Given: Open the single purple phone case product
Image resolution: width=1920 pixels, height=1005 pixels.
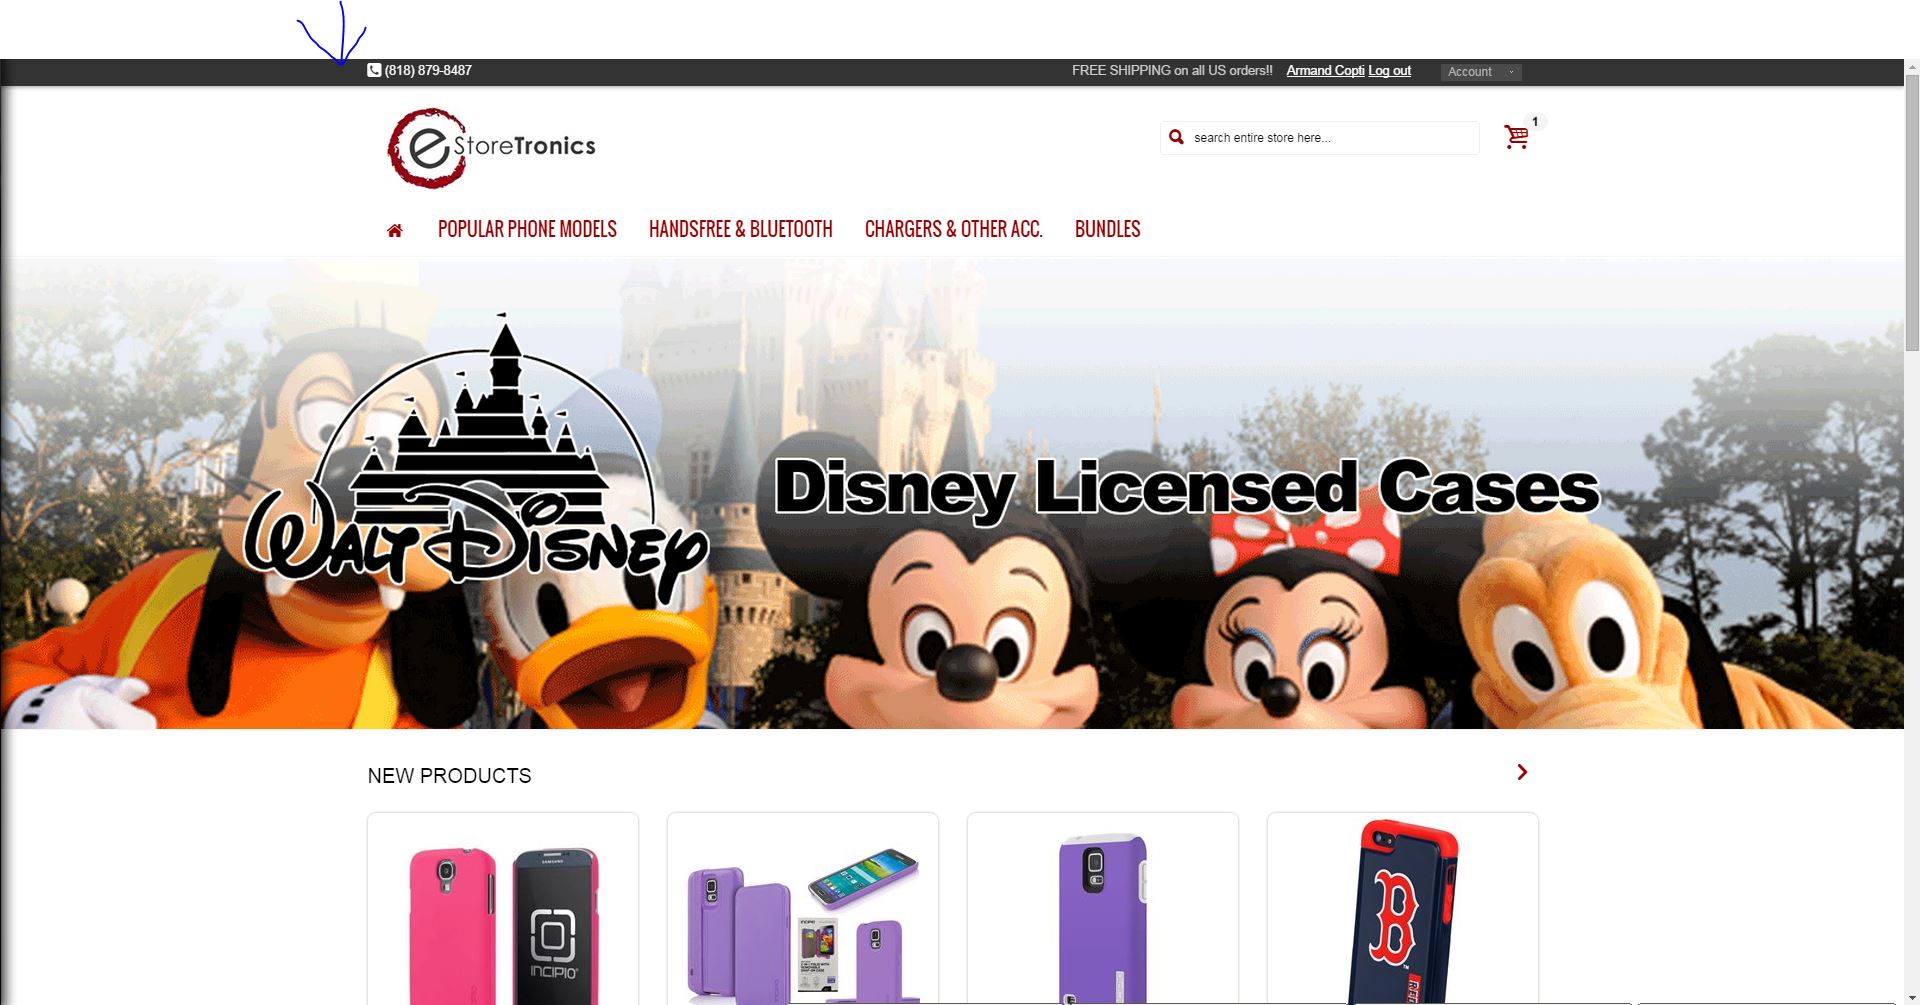Looking at the screenshot, I should click(x=1103, y=909).
